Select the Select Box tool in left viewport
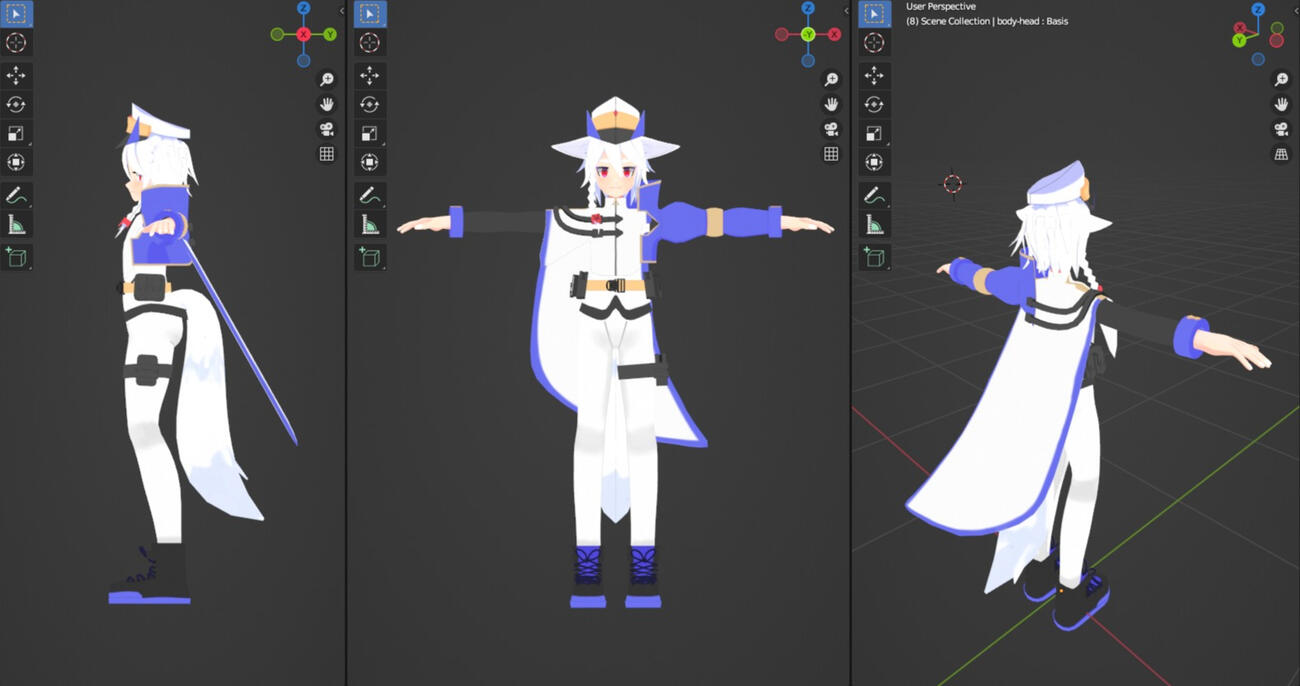 point(16,14)
